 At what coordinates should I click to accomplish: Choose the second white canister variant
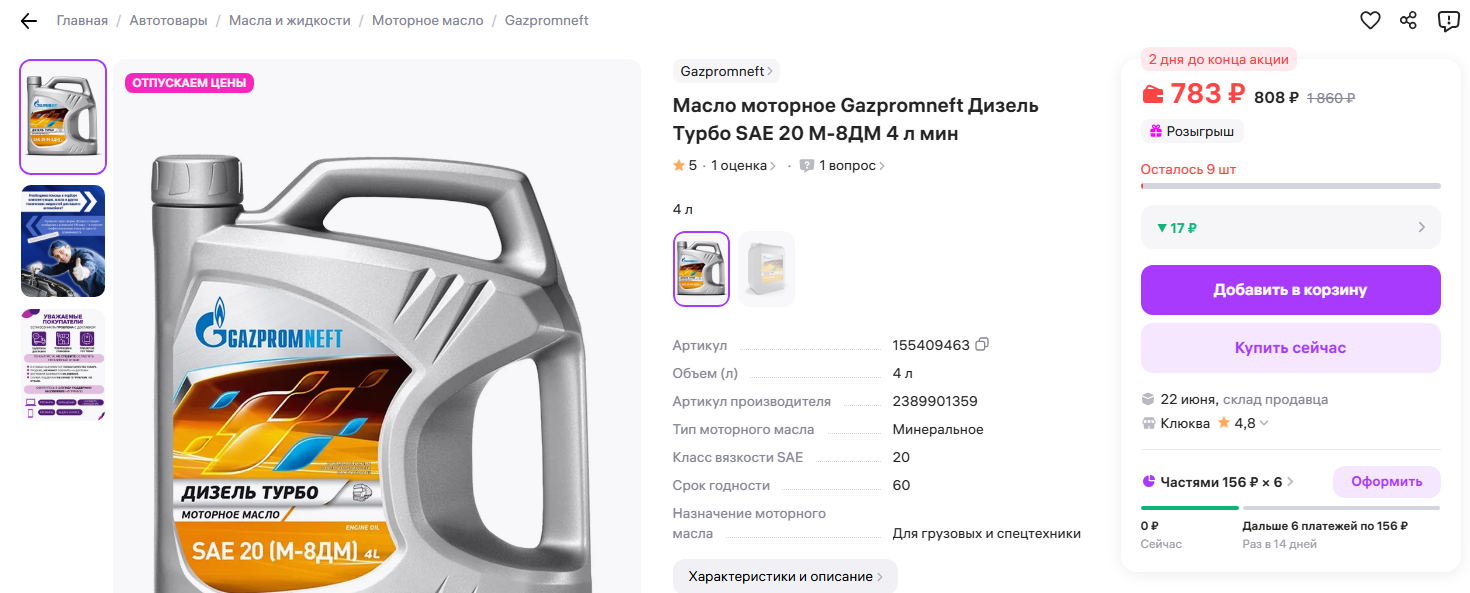767,269
